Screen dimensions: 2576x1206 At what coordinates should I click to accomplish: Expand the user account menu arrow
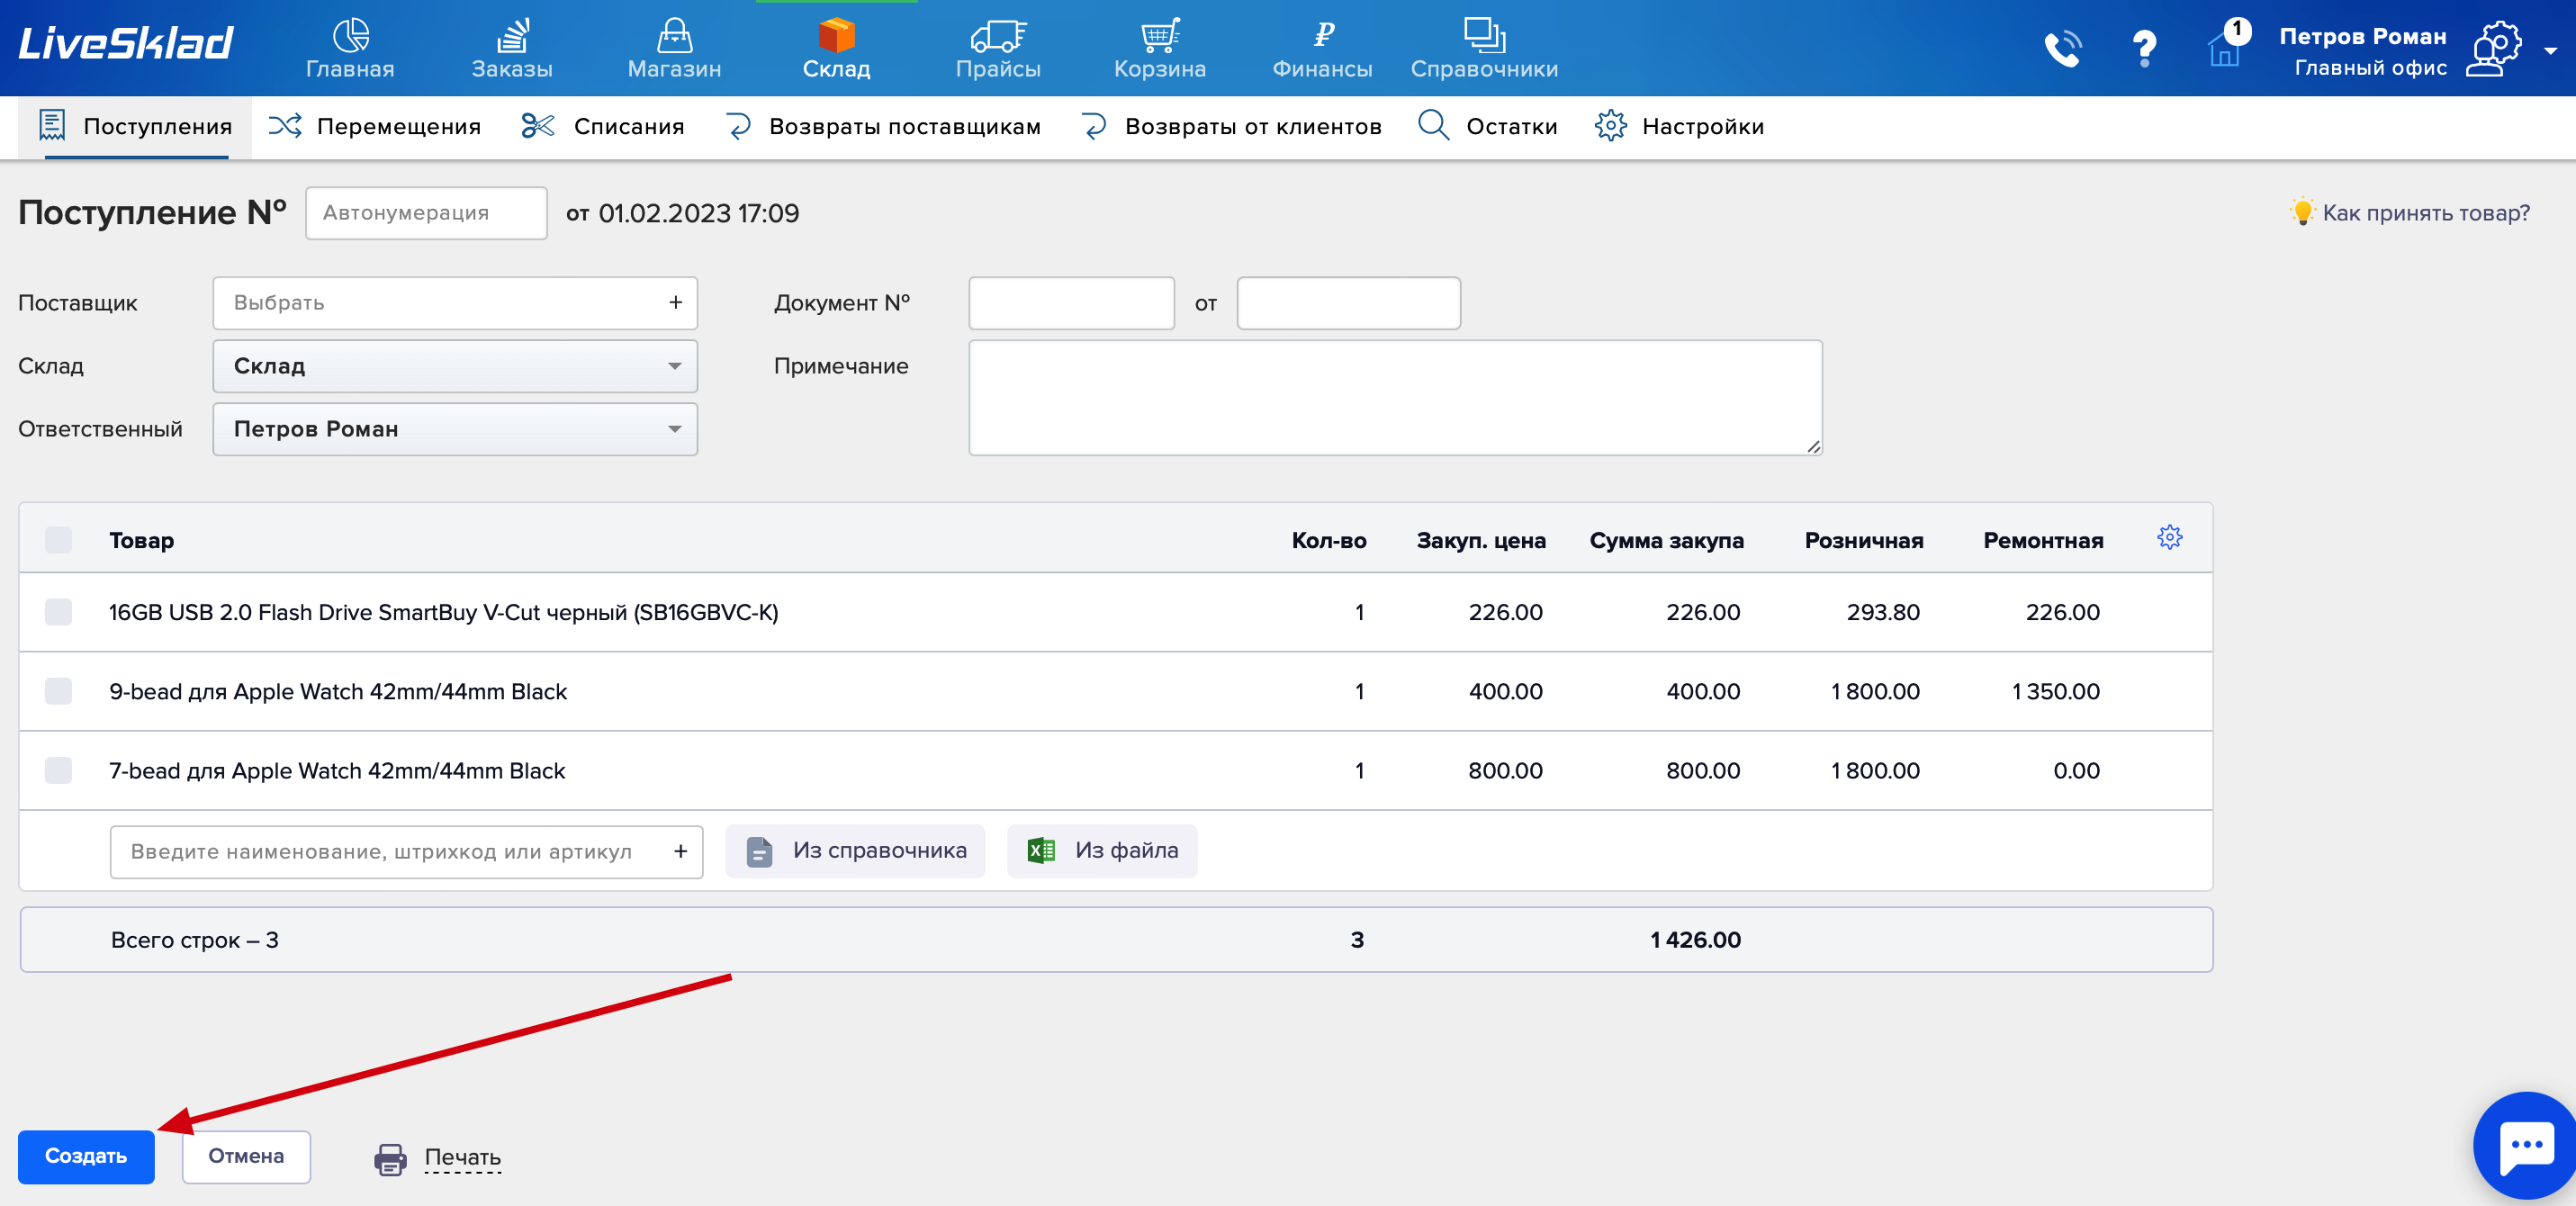pyautogui.click(x=2551, y=50)
